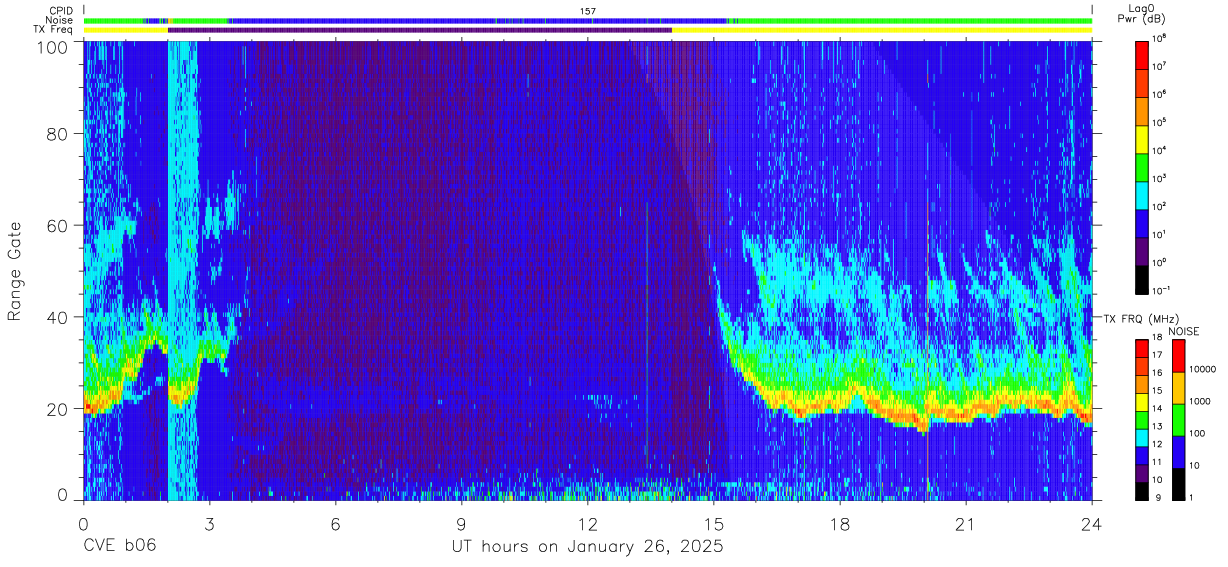Click the 21 hour tick on UT axis
Image resolution: width=1228 pixels, height=567 pixels.
click(x=966, y=523)
